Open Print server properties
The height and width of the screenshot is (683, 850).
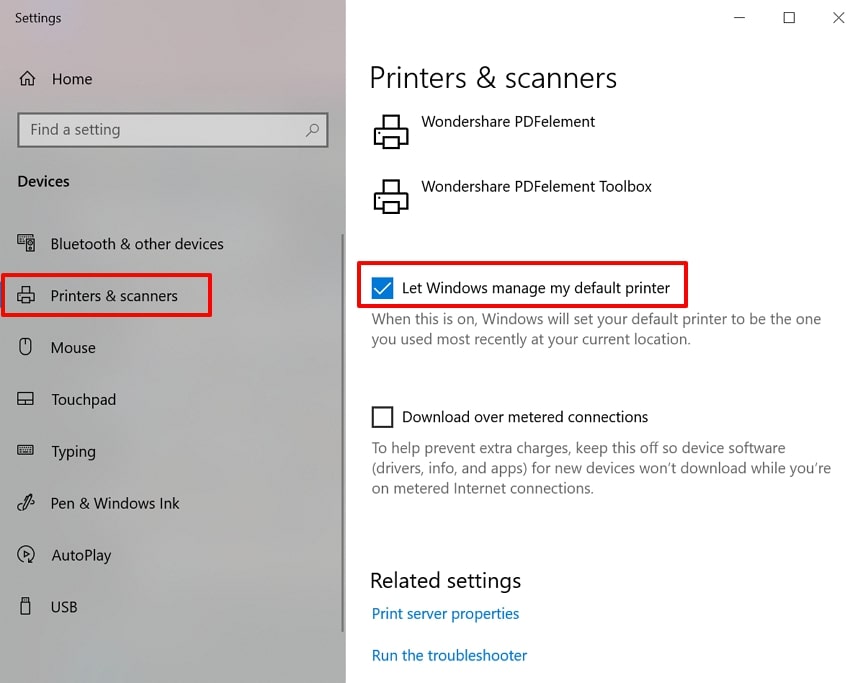click(x=445, y=613)
